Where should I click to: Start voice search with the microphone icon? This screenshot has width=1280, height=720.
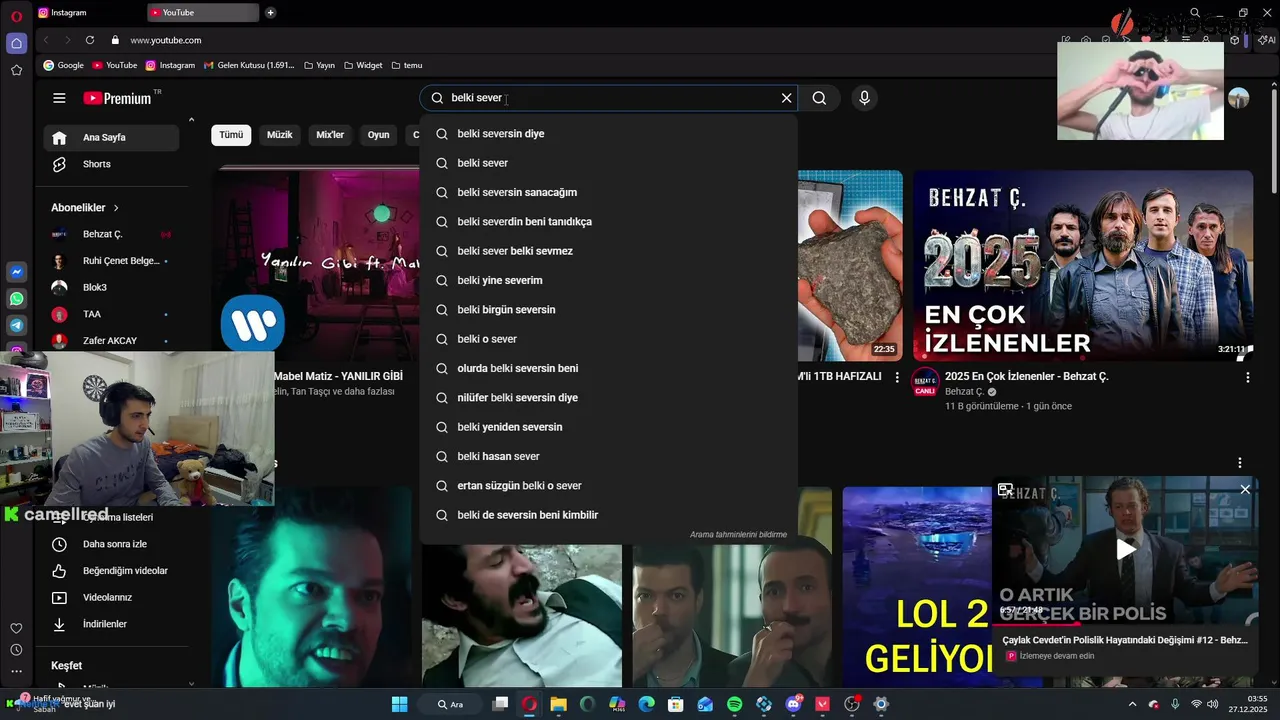(x=864, y=98)
